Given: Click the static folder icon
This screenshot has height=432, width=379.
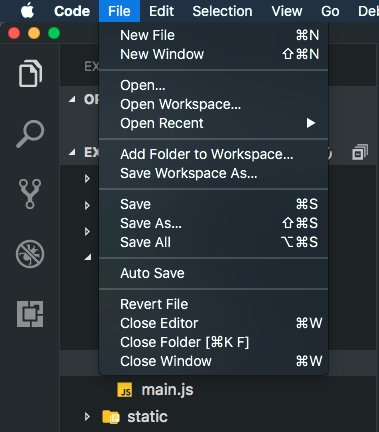Looking at the screenshot, I should pyautogui.click(x=111, y=417).
